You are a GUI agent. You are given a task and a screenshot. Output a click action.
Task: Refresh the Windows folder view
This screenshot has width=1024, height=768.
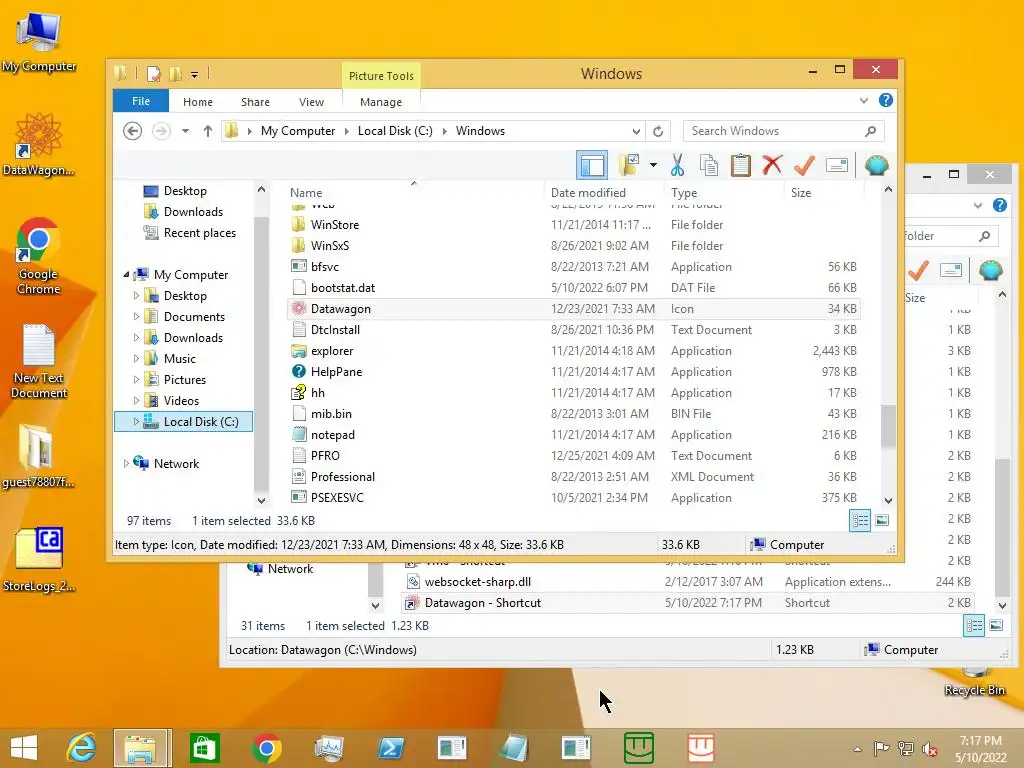point(658,131)
